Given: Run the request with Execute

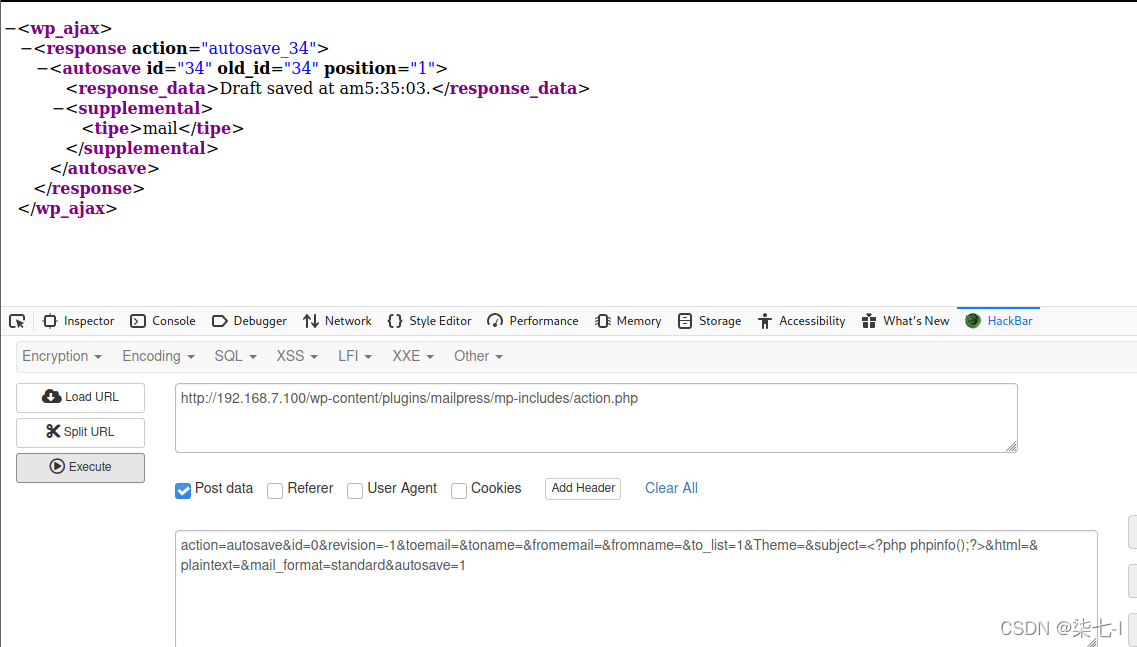Looking at the screenshot, I should coord(80,467).
